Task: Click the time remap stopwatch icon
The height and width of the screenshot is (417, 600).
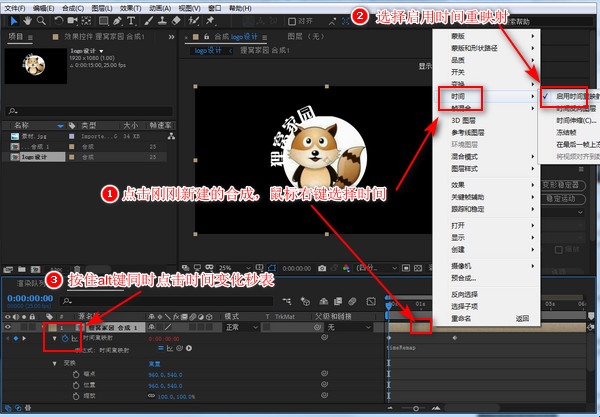Action: click(x=65, y=338)
